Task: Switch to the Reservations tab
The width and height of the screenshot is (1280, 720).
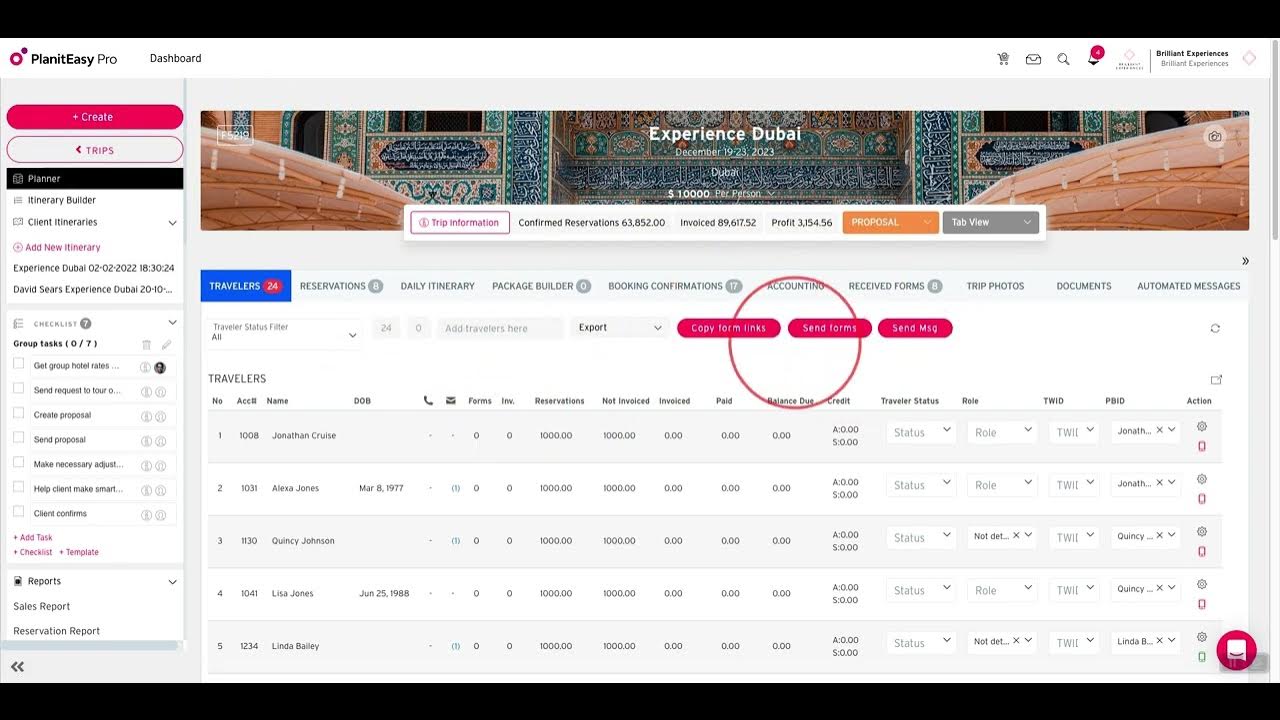Action: click(341, 286)
